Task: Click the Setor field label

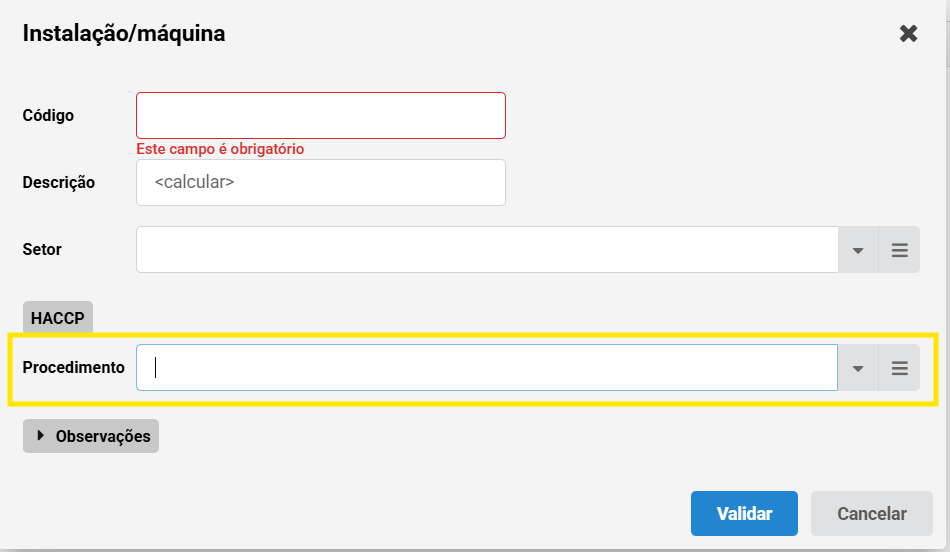Action: (42, 250)
